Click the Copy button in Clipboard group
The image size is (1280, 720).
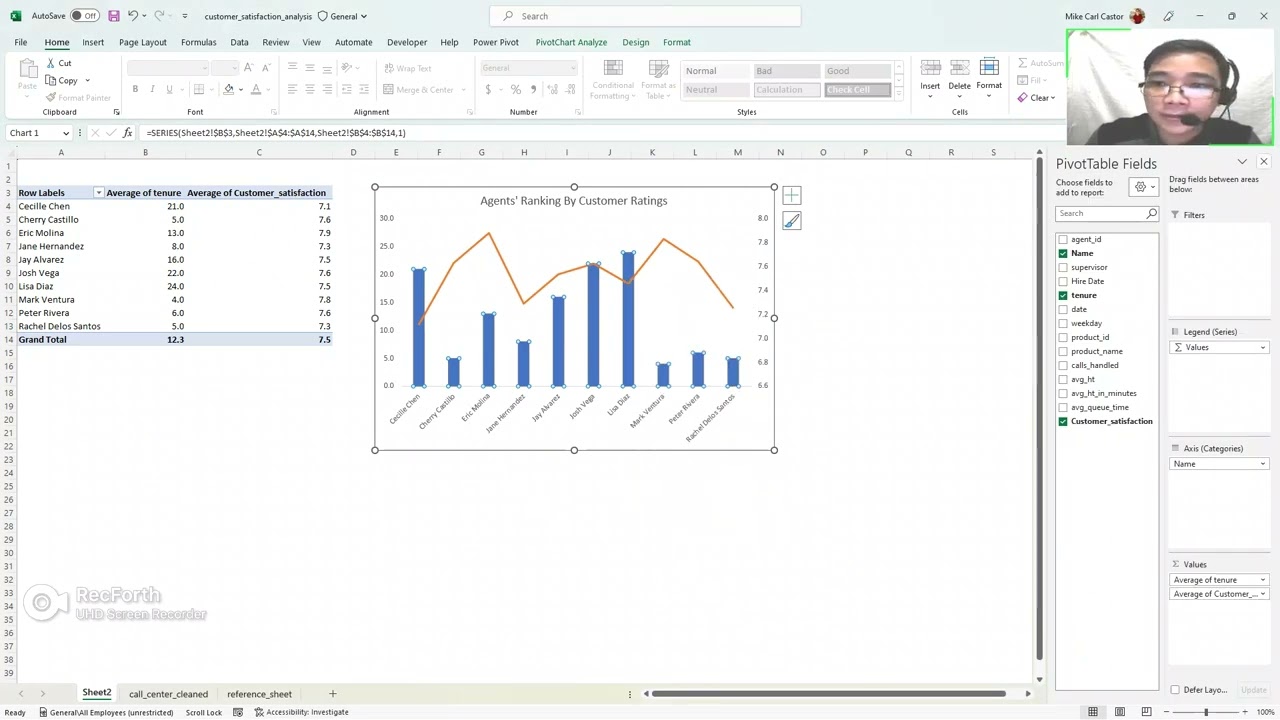67,80
